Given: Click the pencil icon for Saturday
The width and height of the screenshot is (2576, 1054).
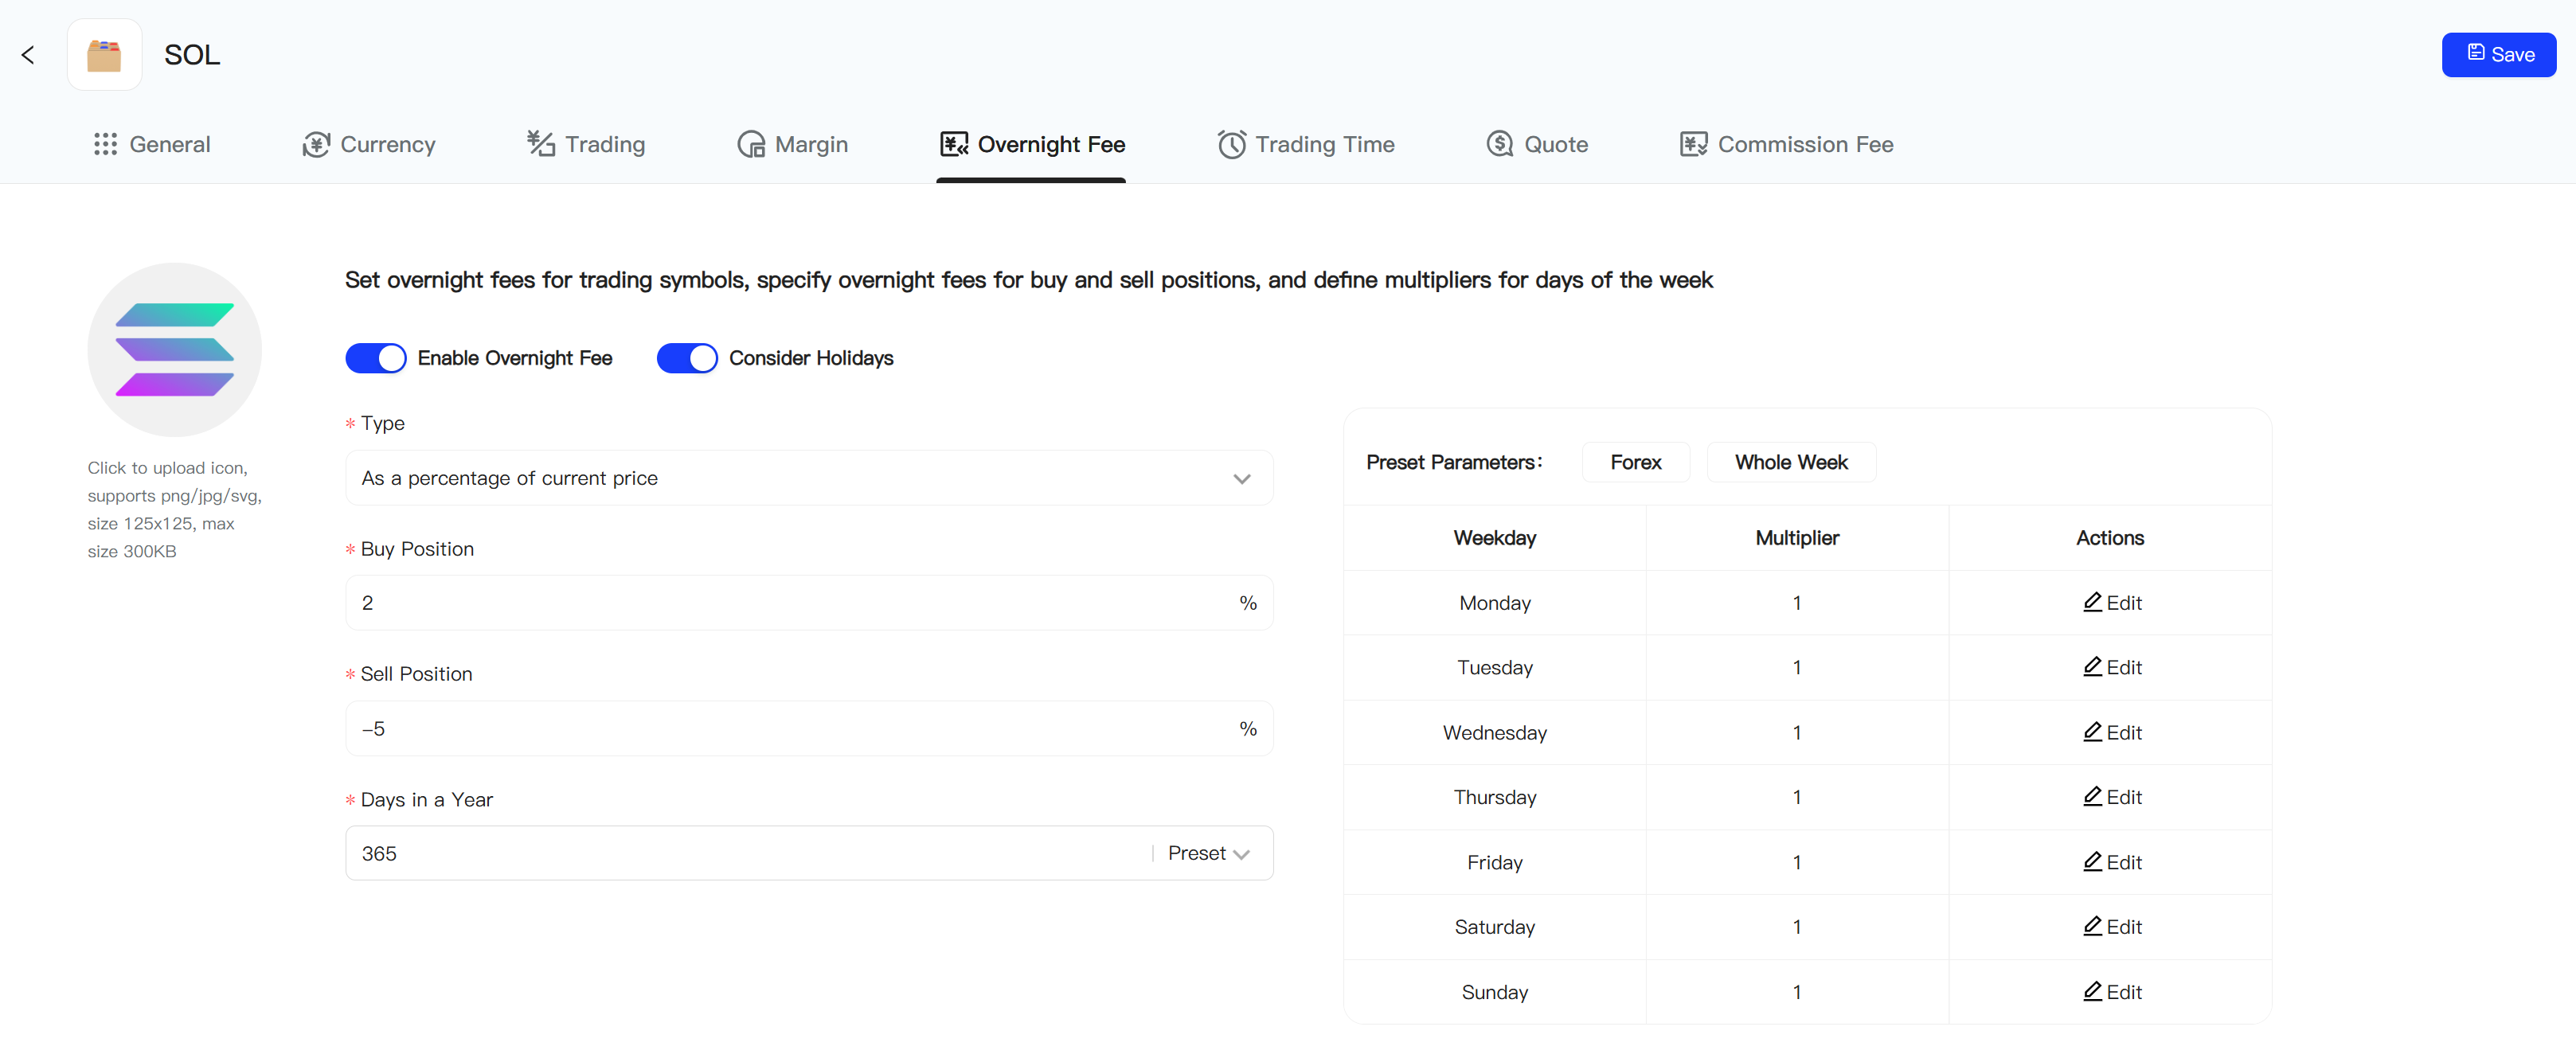Looking at the screenshot, I should click(x=2092, y=927).
